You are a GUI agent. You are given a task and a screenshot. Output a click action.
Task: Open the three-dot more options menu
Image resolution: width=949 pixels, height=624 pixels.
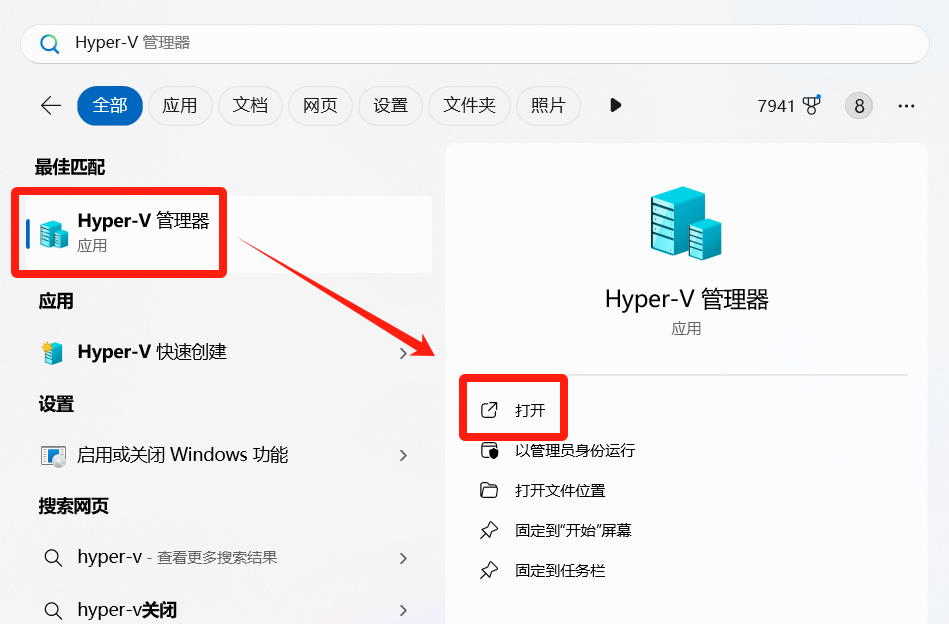click(x=906, y=105)
